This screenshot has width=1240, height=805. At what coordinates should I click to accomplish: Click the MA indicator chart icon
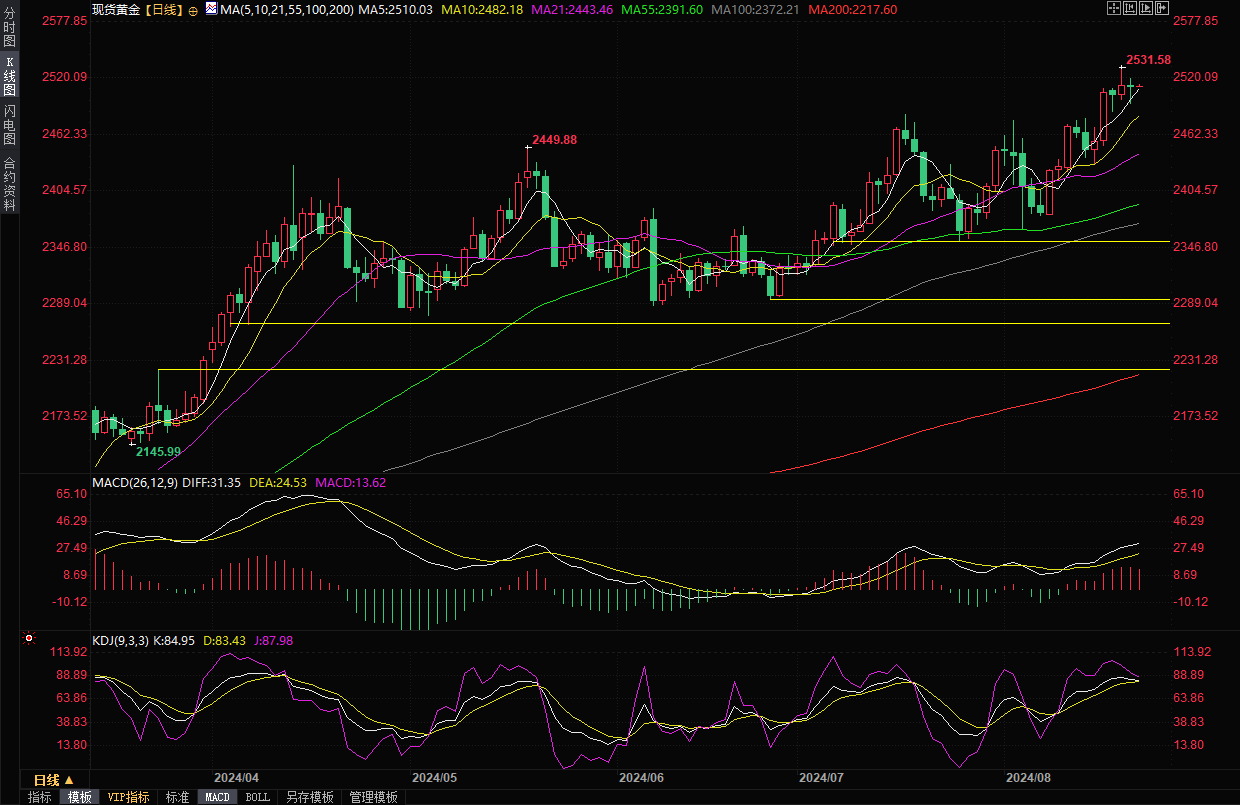click(211, 8)
